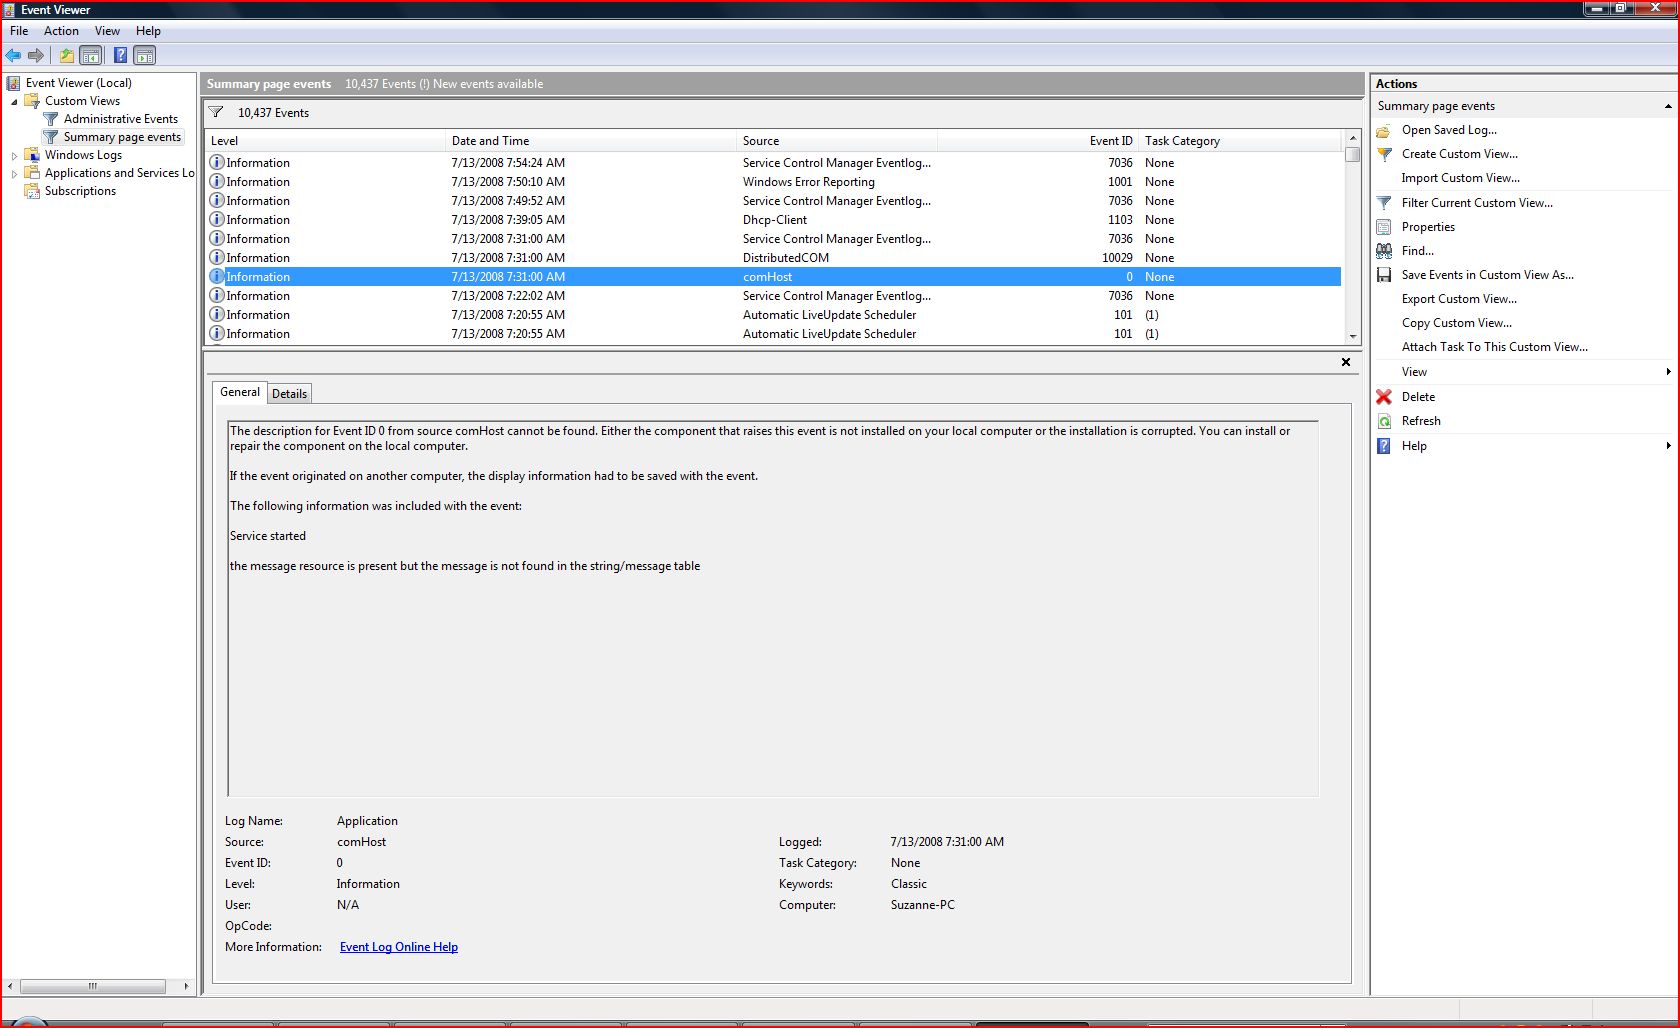1680x1028 pixels.
Task: Select Administrative Events in tree
Action: 120,119
